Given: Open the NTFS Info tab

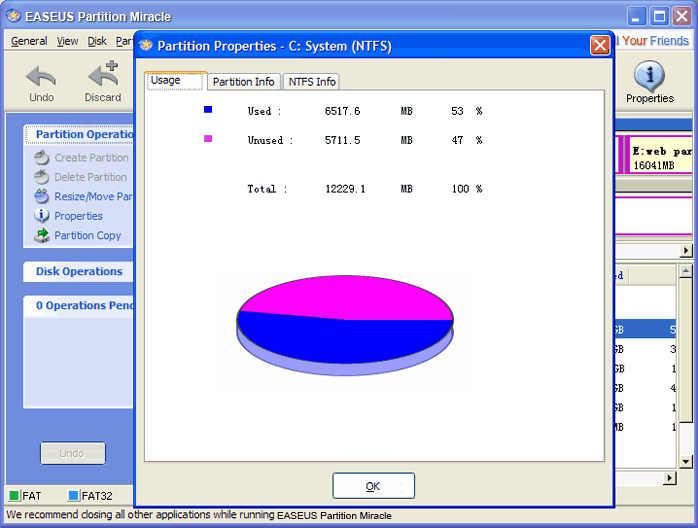Looking at the screenshot, I should 312,82.
